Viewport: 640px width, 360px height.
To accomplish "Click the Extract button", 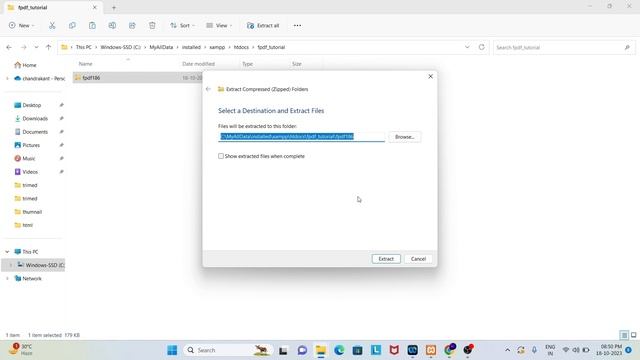I will click(x=386, y=259).
